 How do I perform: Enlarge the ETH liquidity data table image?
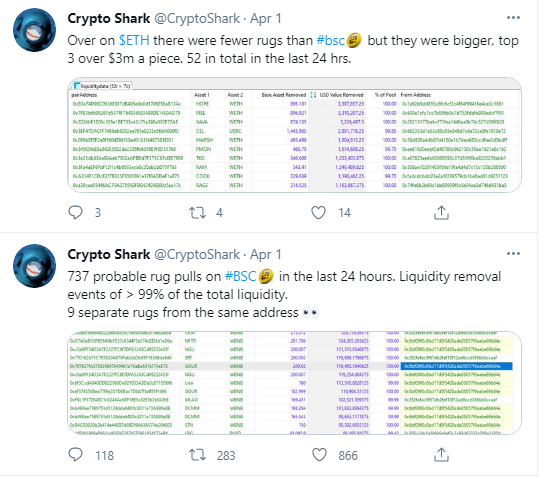pyautogui.click(x=294, y=135)
